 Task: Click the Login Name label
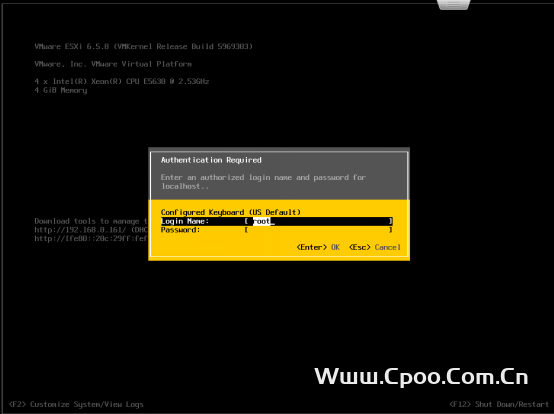pos(185,221)
